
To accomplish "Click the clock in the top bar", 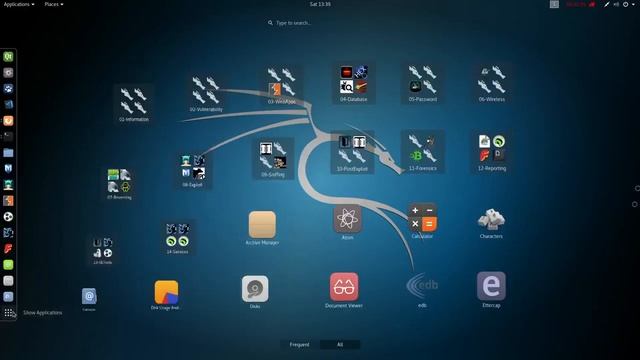I will pos(320,4).
